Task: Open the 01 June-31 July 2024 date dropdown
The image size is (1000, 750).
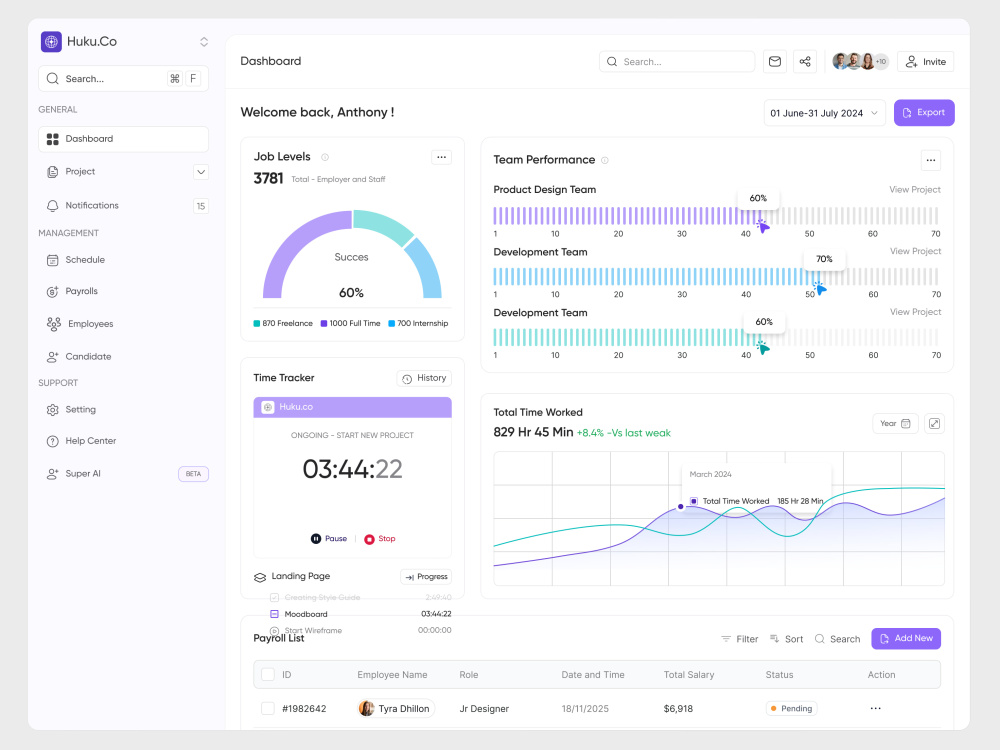Action: click(824, 113)
